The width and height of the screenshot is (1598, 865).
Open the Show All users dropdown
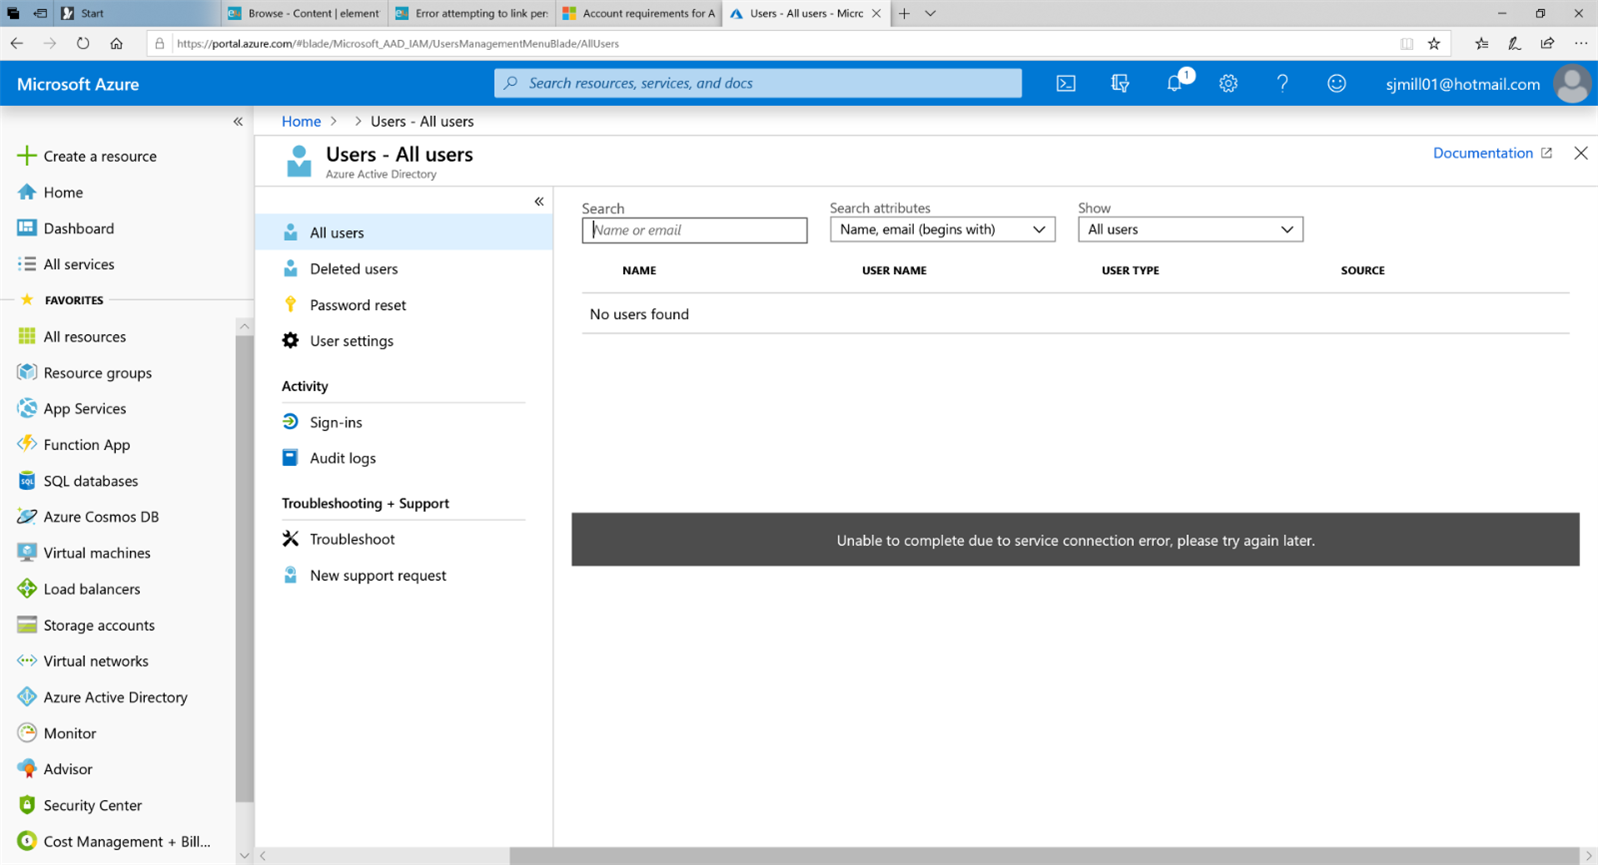(1190, 230)
